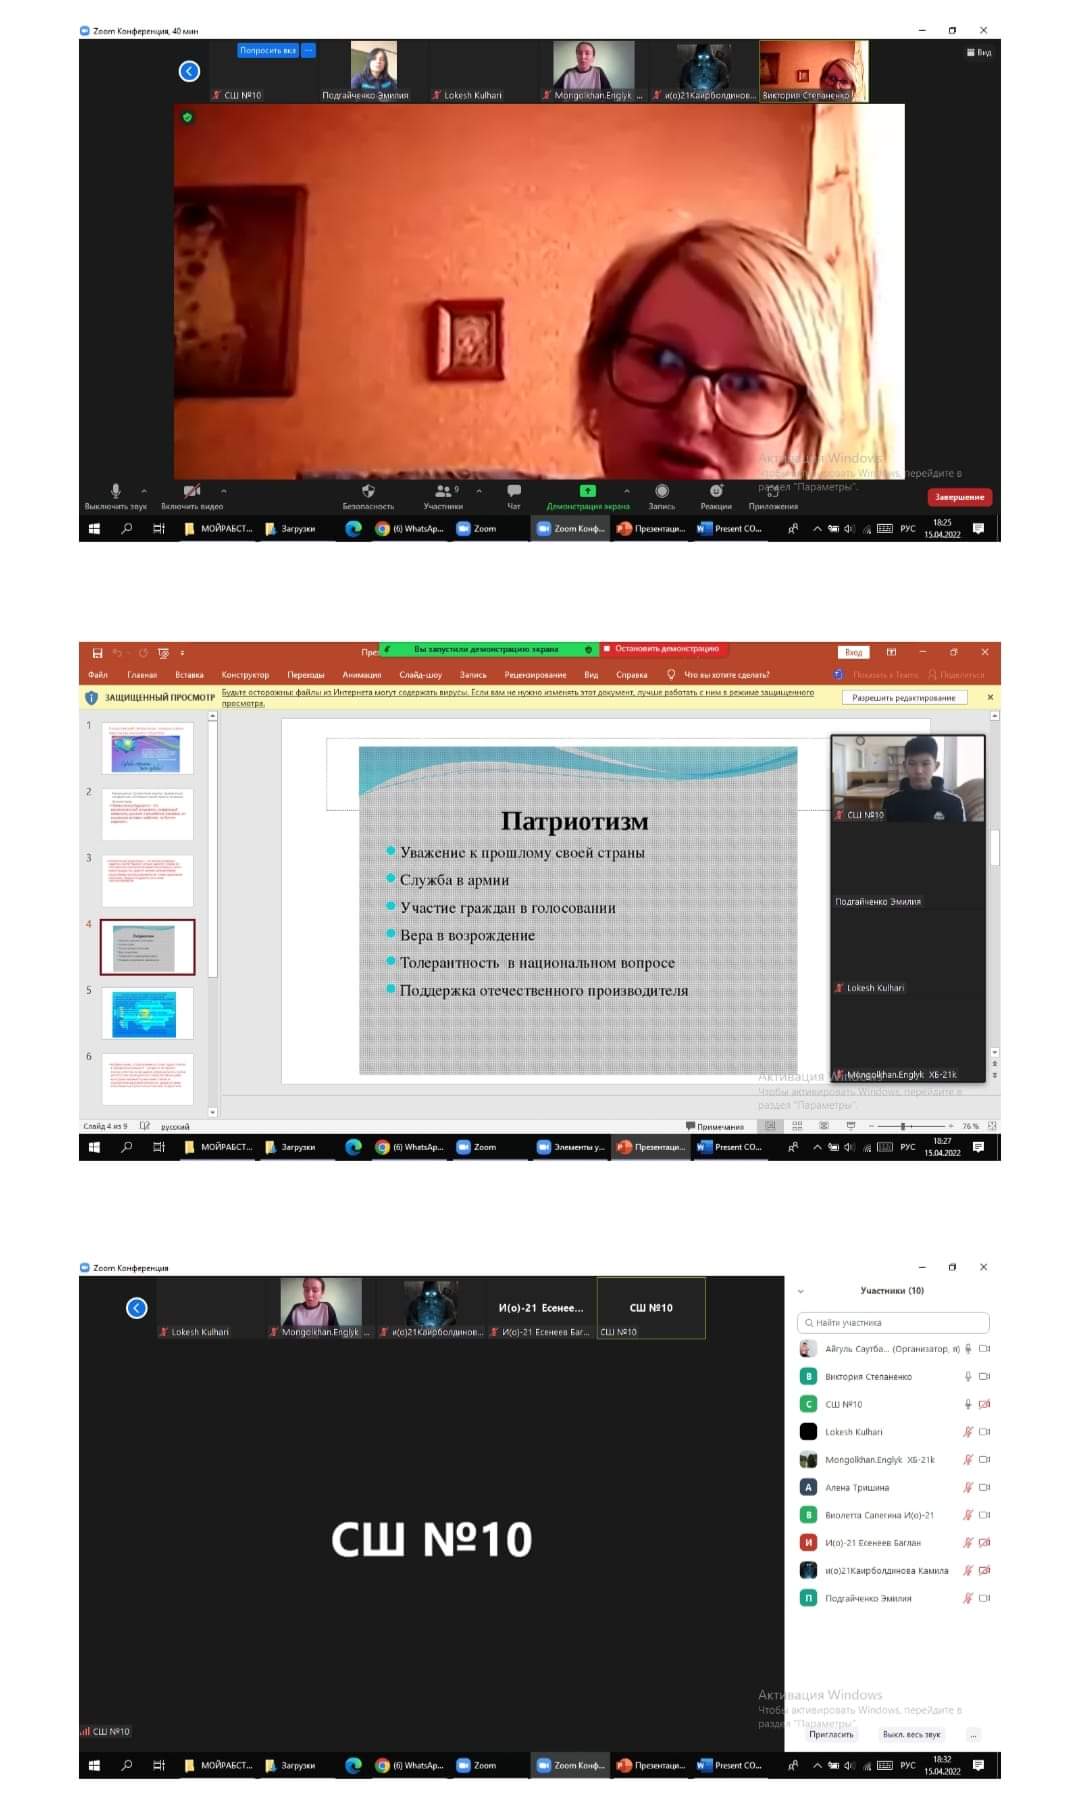Click the red Завершение button
Screen dimensions: 1080x1801
tap(960, 497)
